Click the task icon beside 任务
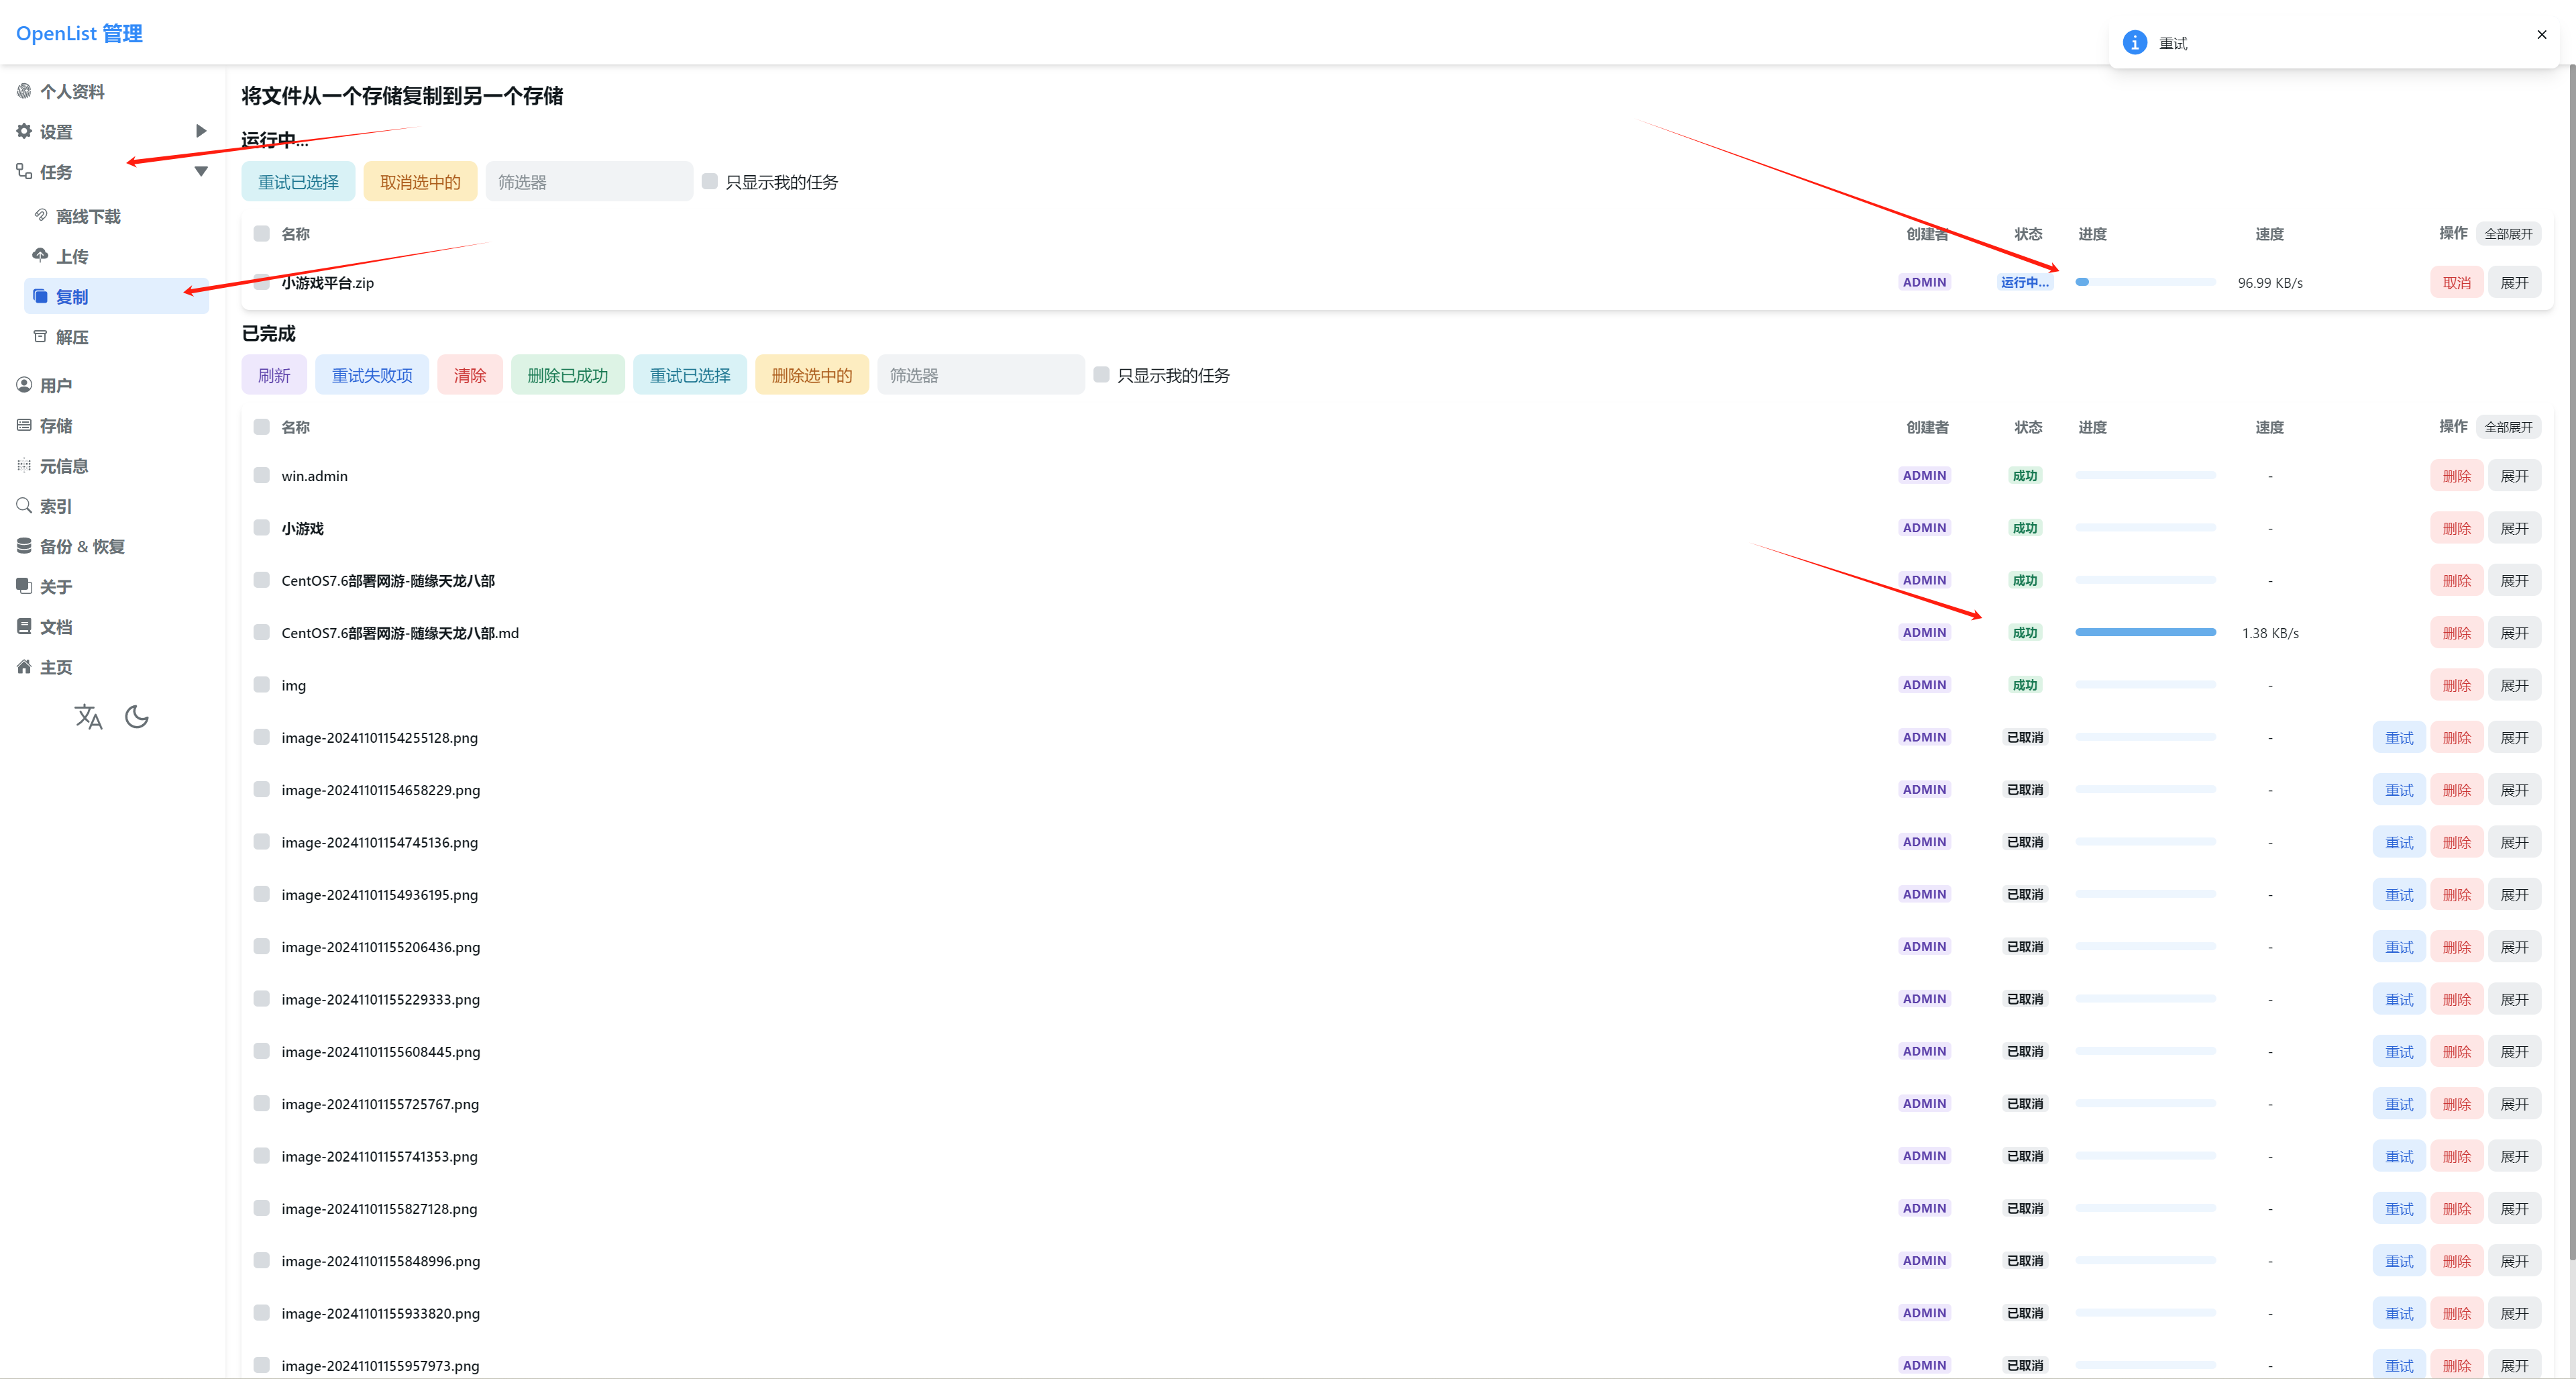 point(24,171)
